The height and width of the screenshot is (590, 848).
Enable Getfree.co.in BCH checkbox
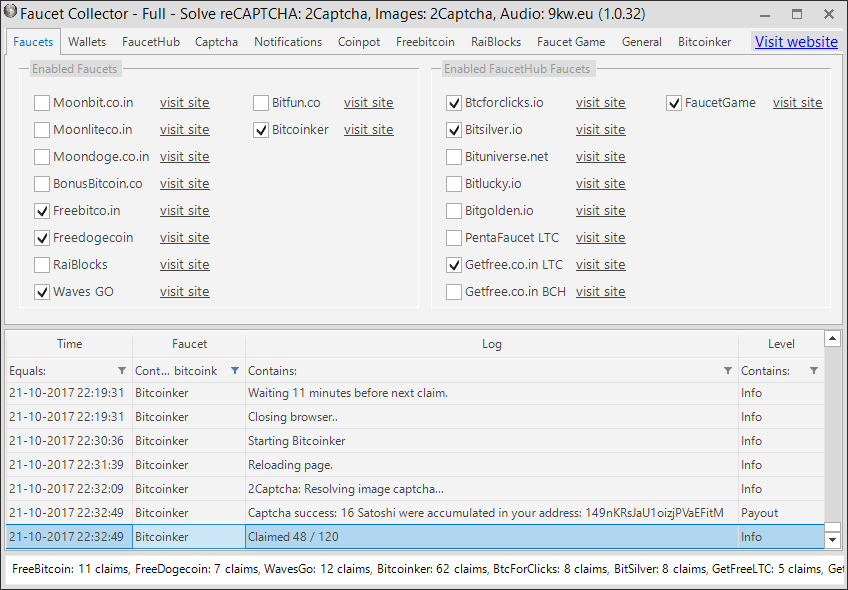click(x=453, y=292)
